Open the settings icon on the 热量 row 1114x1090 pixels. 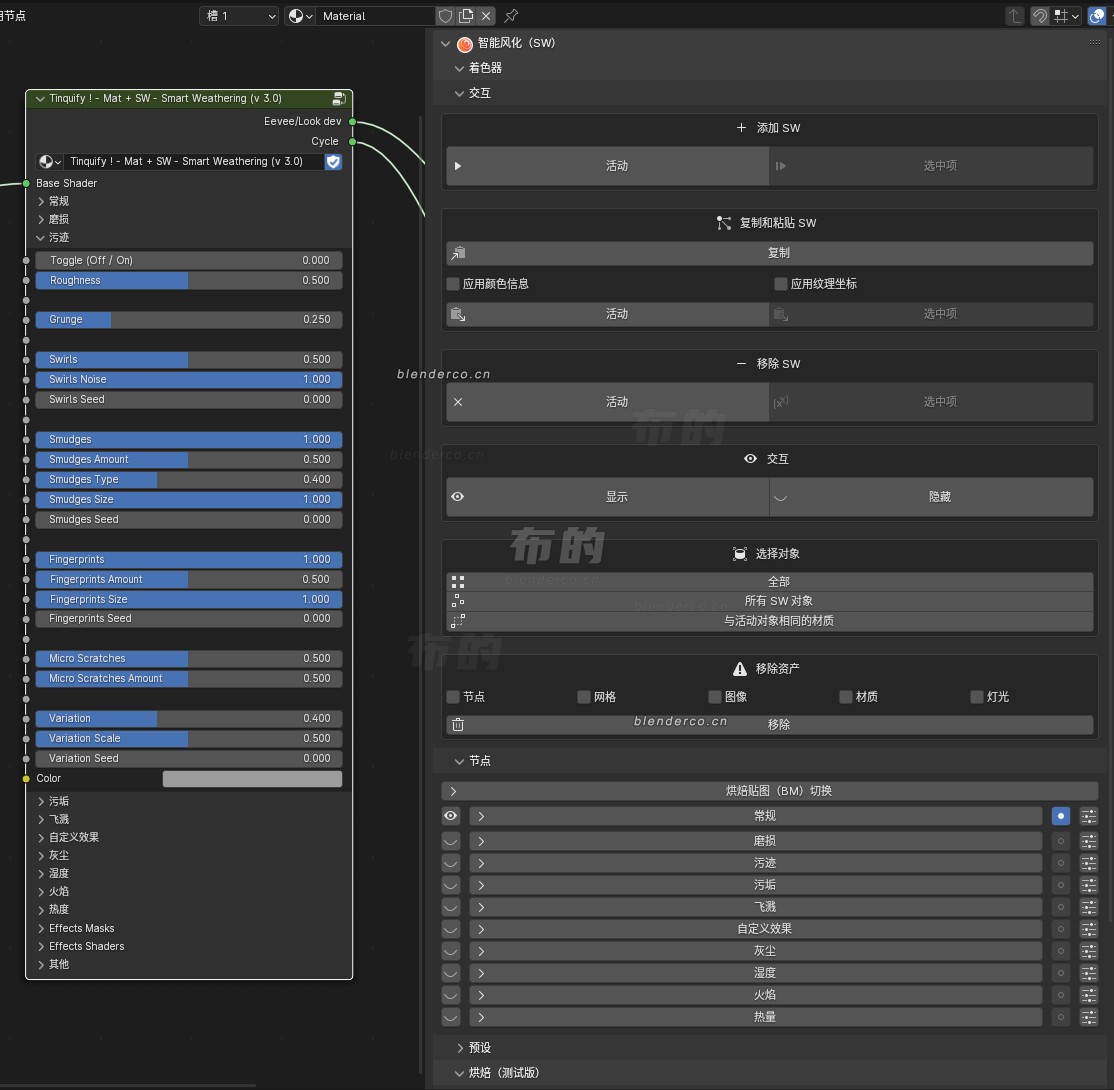[x=1088, y=1017]
